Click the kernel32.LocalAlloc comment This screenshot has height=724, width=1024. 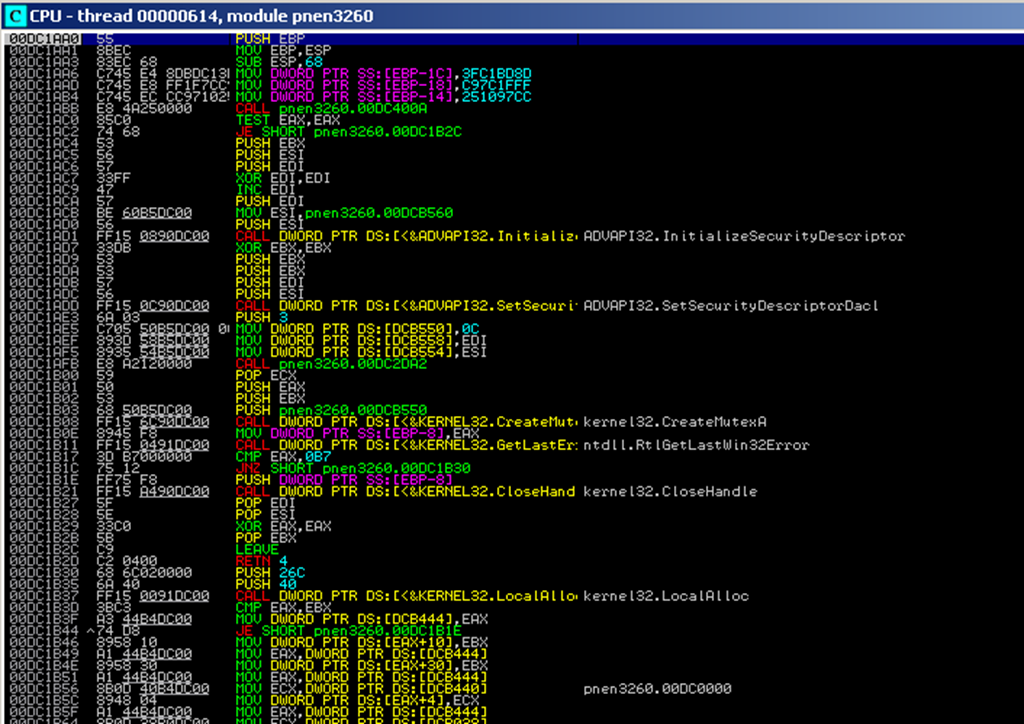665,596
